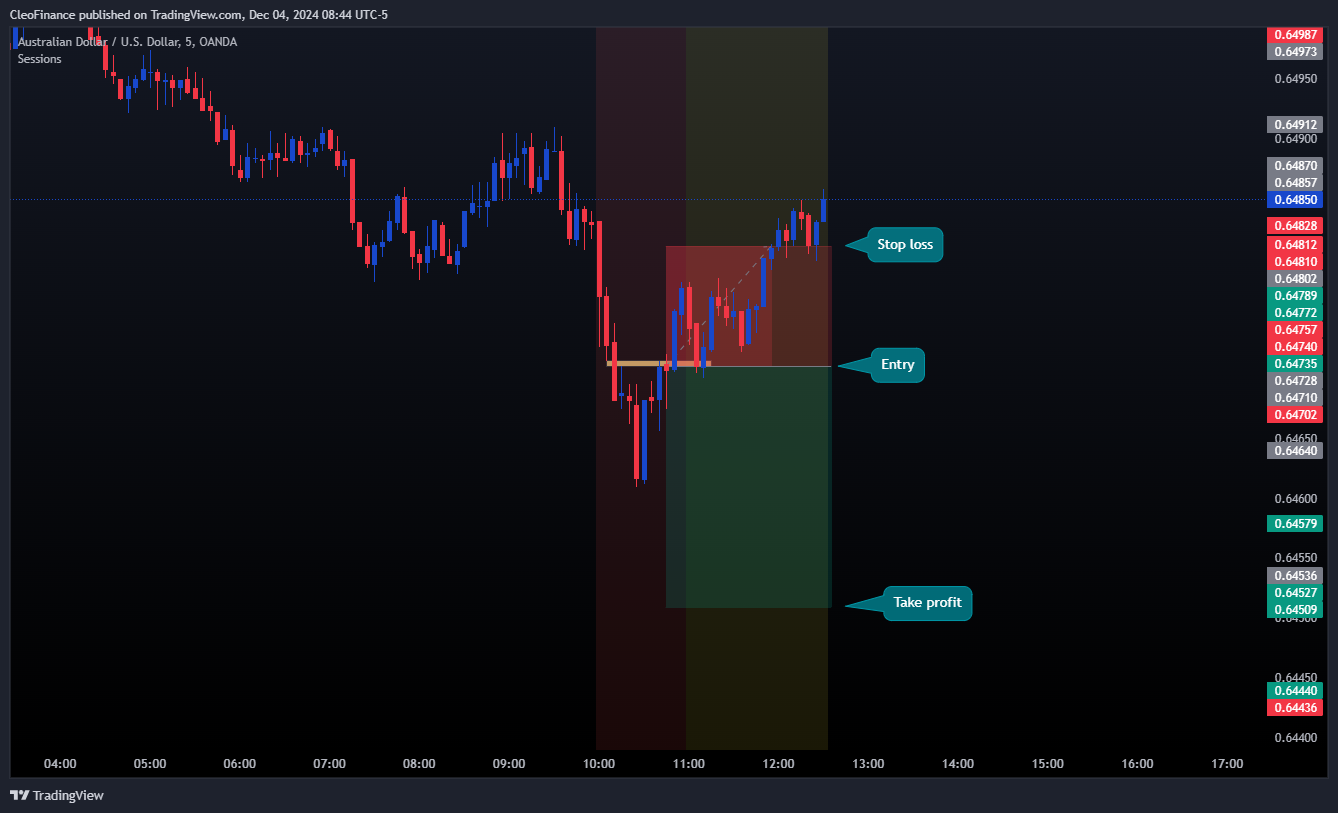This screenshot has height=813, width=1338.
Task: Click the red price label 0.64740
Action: [1295, 347]
